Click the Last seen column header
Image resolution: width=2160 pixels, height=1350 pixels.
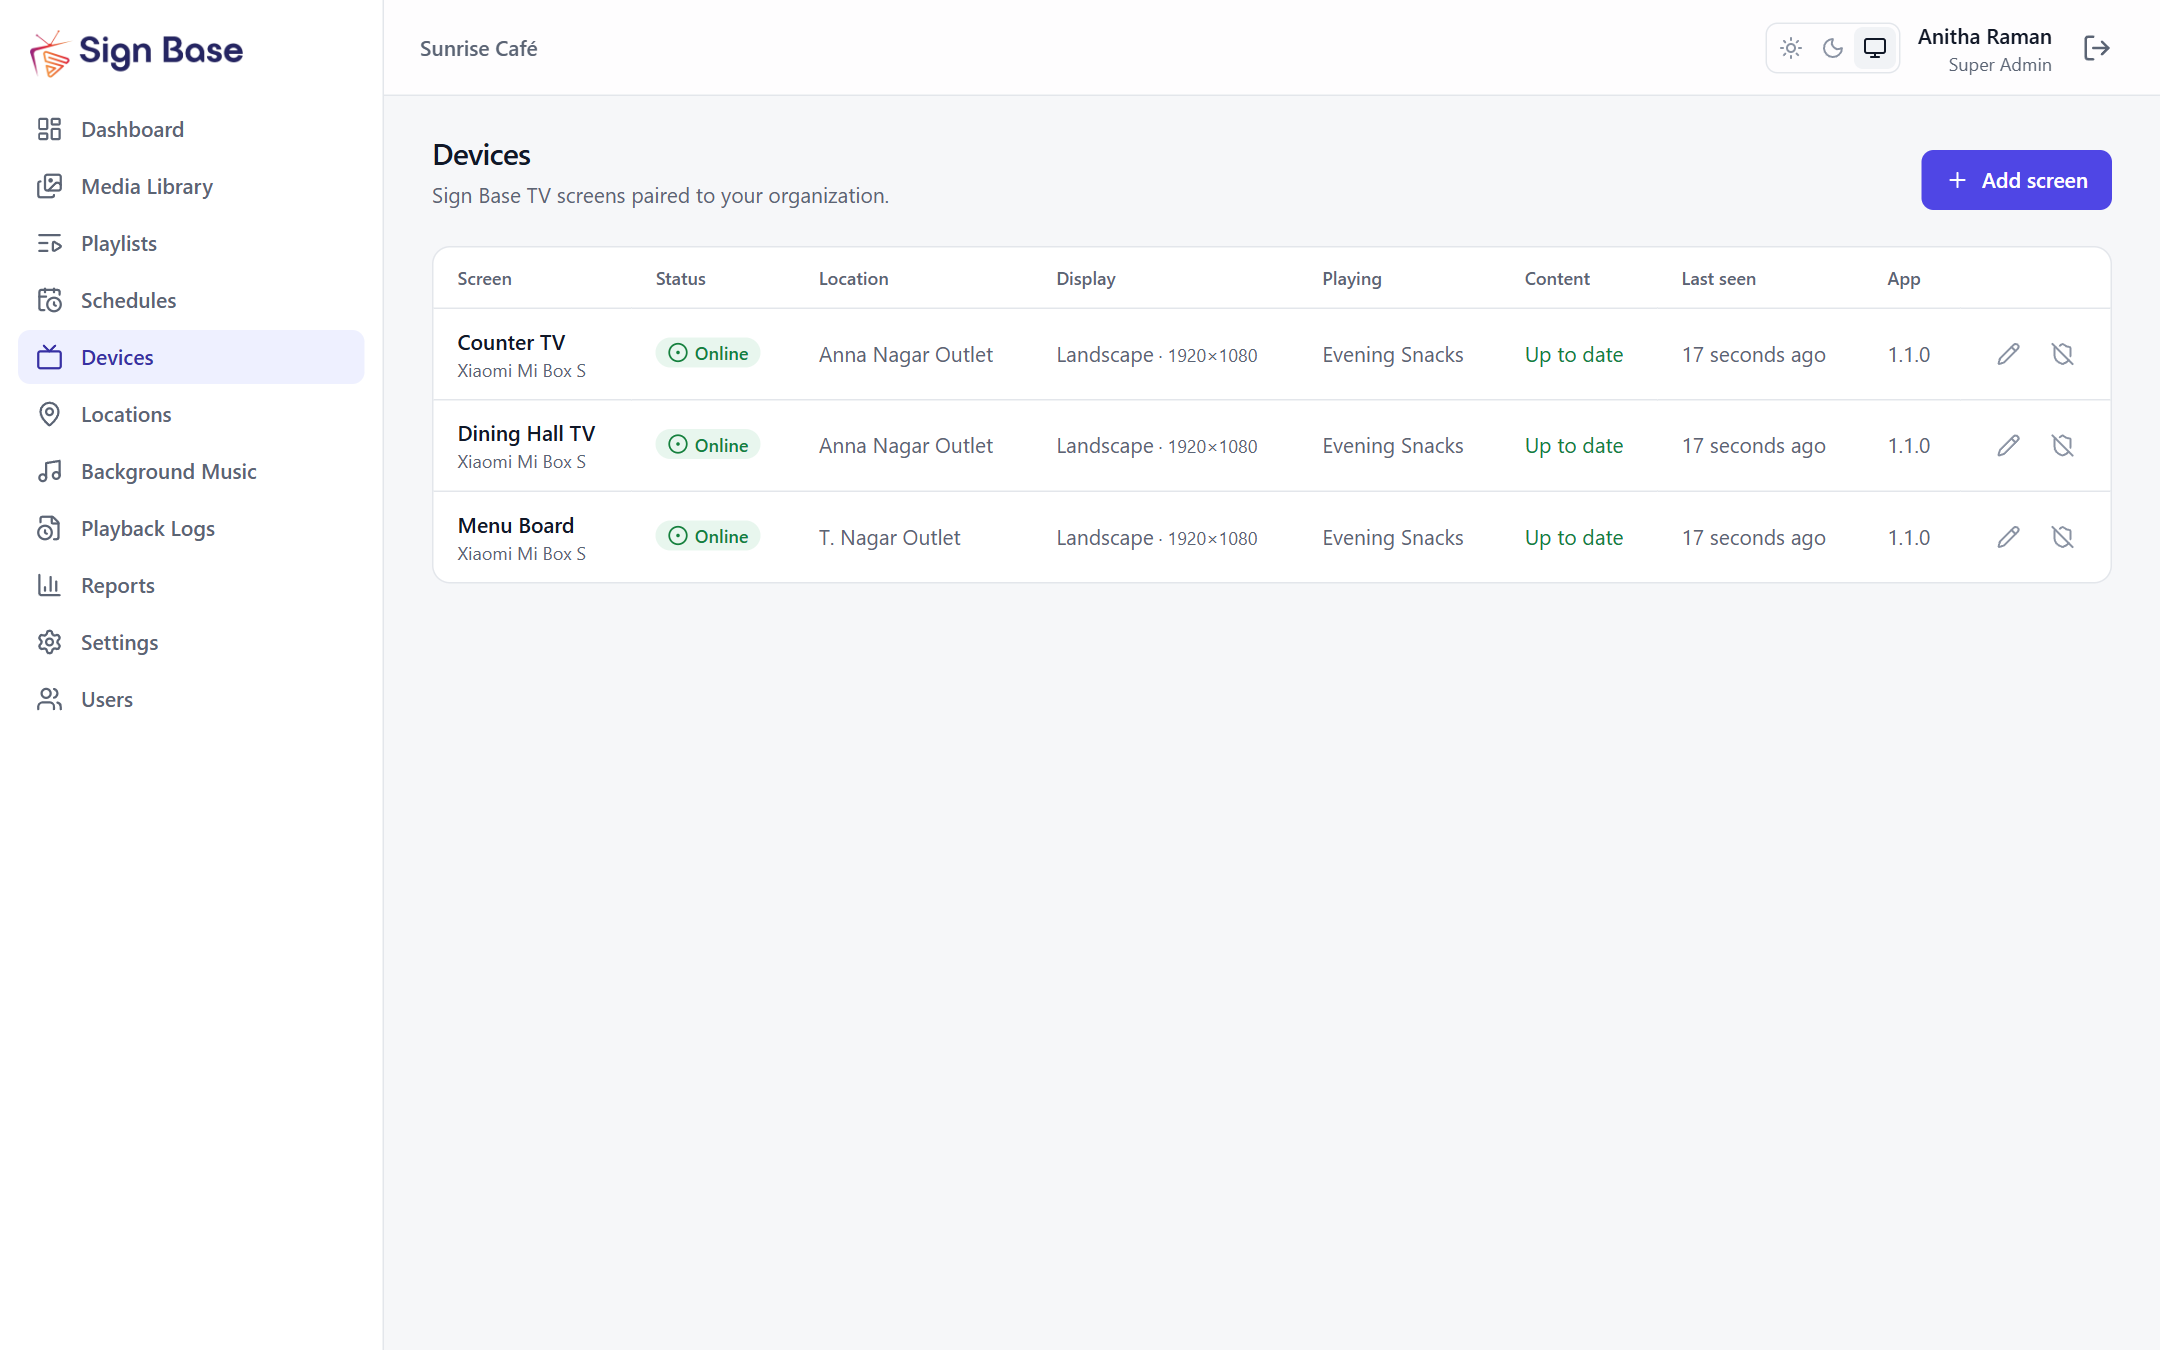[x=1718, y=279]
